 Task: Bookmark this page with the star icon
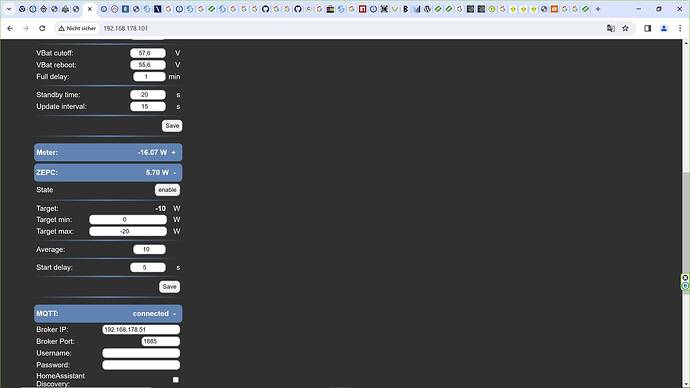(625, 28)
